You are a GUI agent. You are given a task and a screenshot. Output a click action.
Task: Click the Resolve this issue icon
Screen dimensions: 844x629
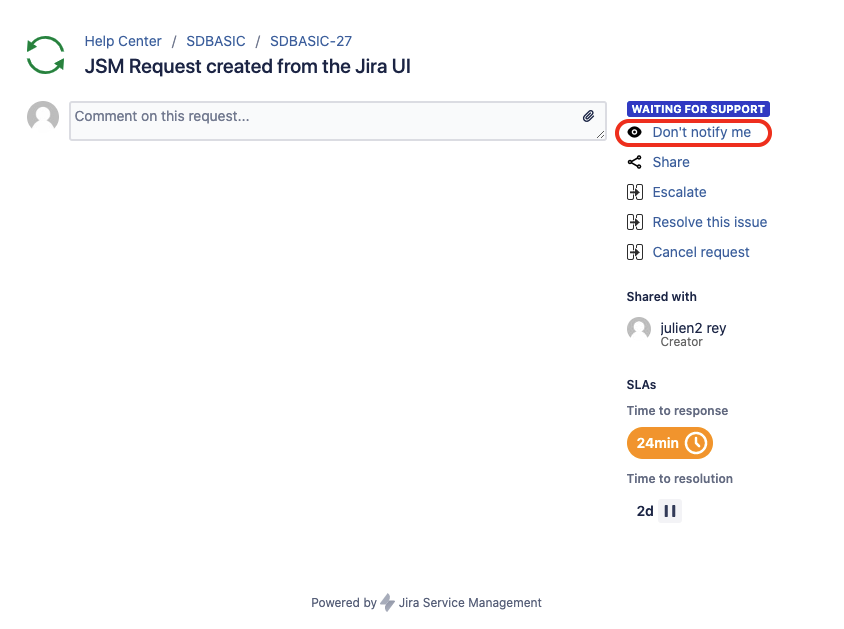[x=635, y=222]
